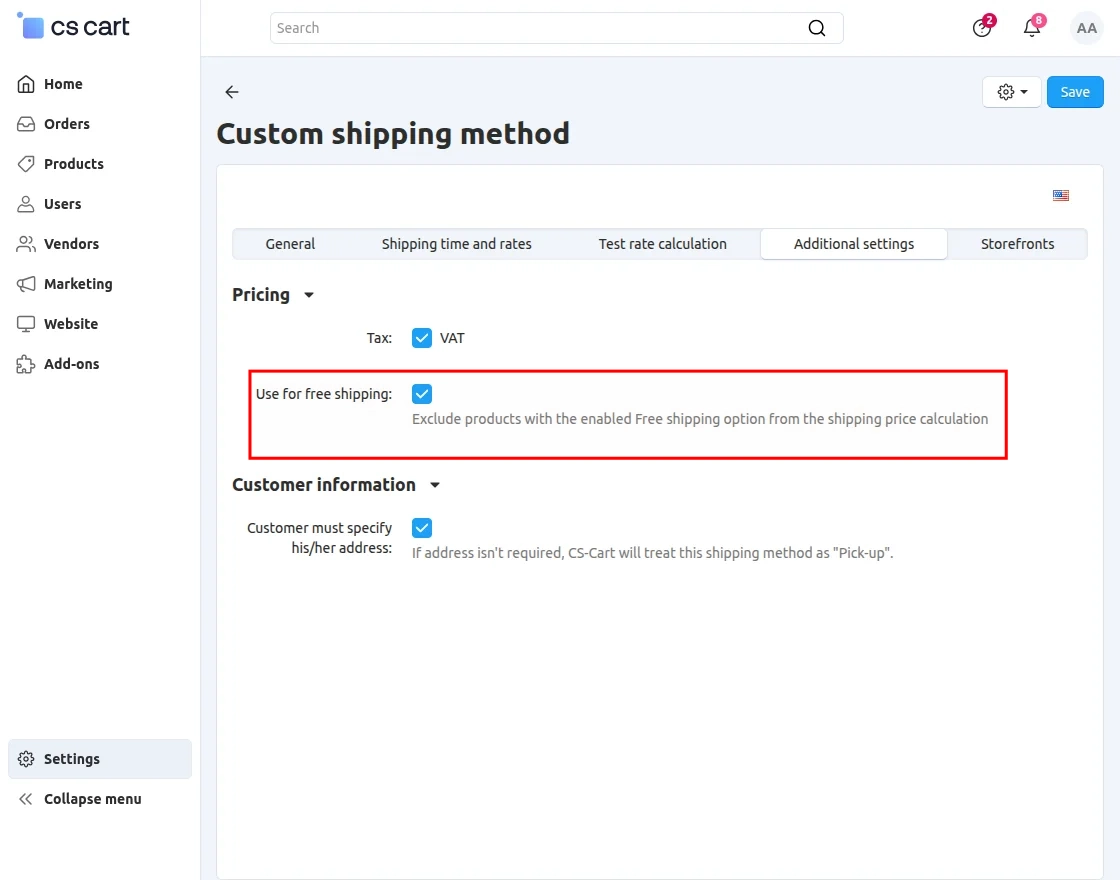This screenshot has height=880, width=1120.
Task: Click the VAT label text
Action: pos(452,338)
